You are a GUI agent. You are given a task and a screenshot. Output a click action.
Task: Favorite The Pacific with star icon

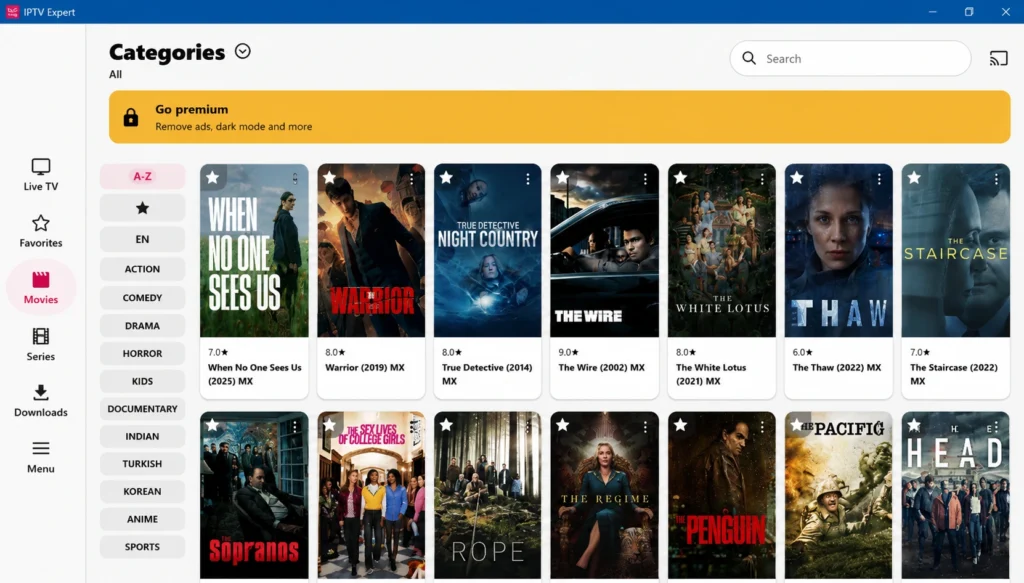pos(797,425)
